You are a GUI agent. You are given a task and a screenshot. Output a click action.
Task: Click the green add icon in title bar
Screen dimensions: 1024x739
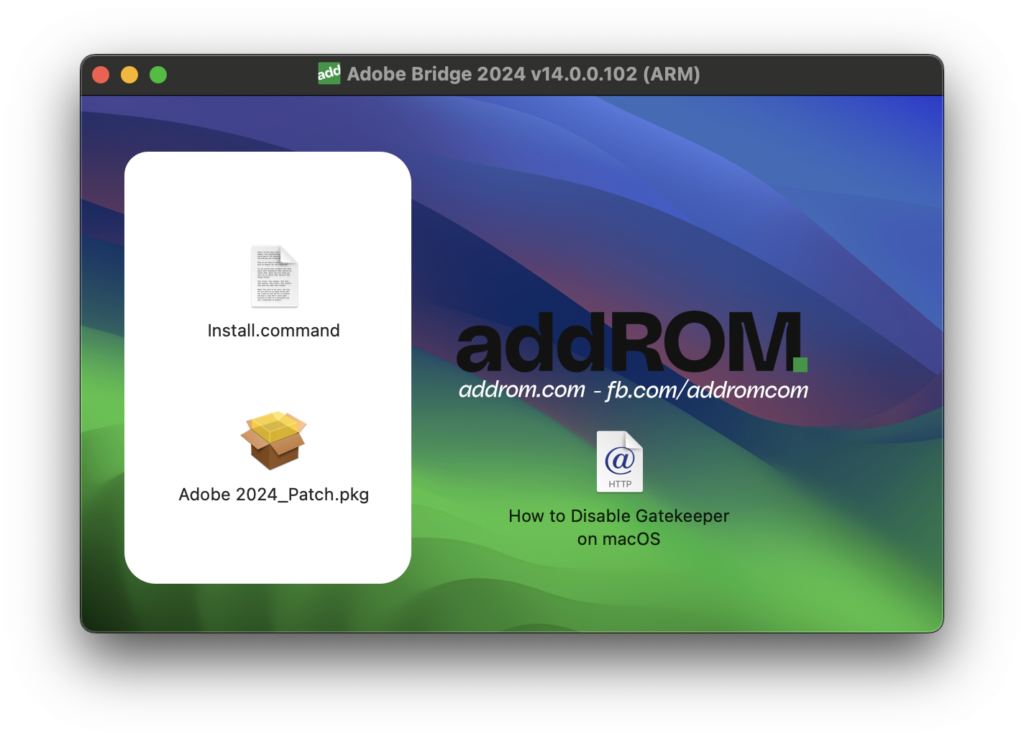pos(329,73)
